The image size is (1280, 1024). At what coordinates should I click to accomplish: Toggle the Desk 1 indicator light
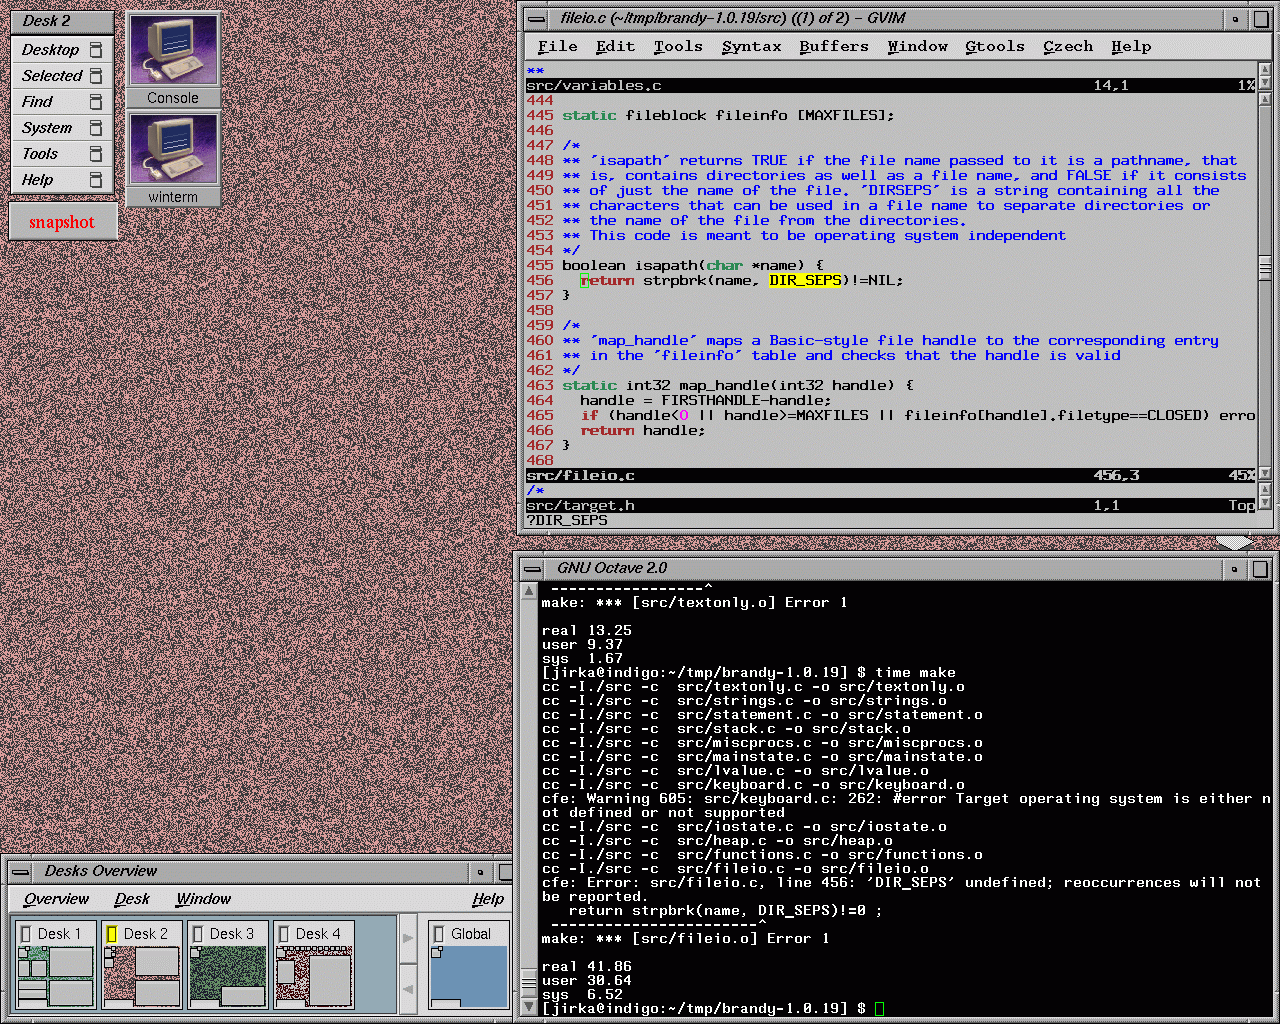coord(27,934)
